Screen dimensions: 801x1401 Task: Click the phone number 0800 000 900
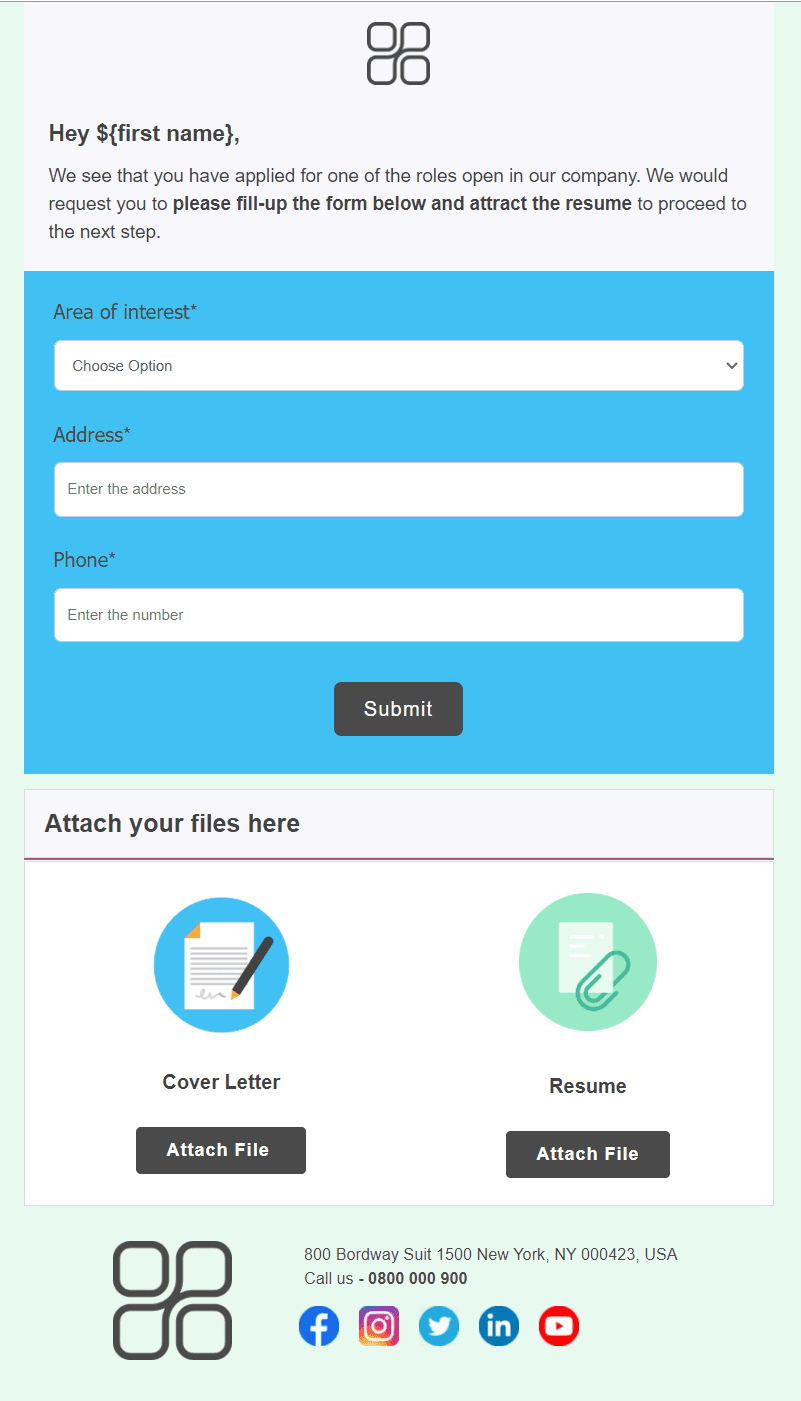[x=418, y=1278]
